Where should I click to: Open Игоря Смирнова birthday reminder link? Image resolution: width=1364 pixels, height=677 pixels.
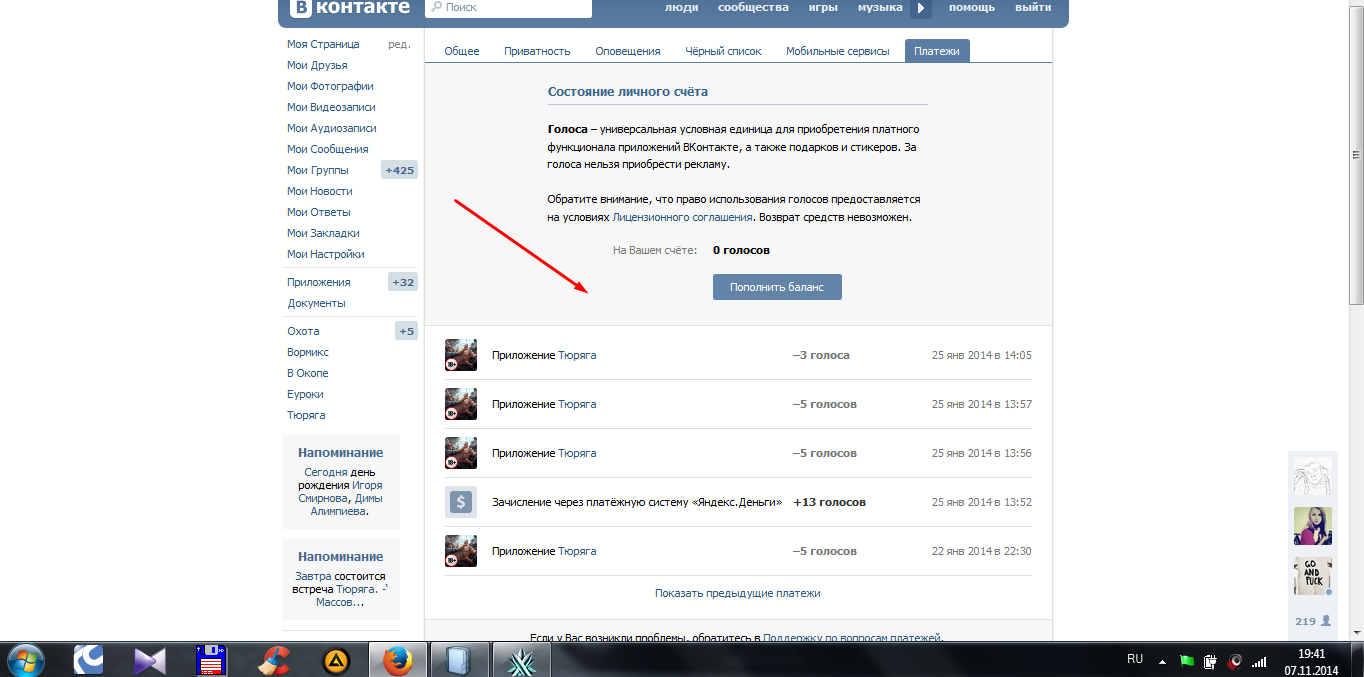point(340,491)
